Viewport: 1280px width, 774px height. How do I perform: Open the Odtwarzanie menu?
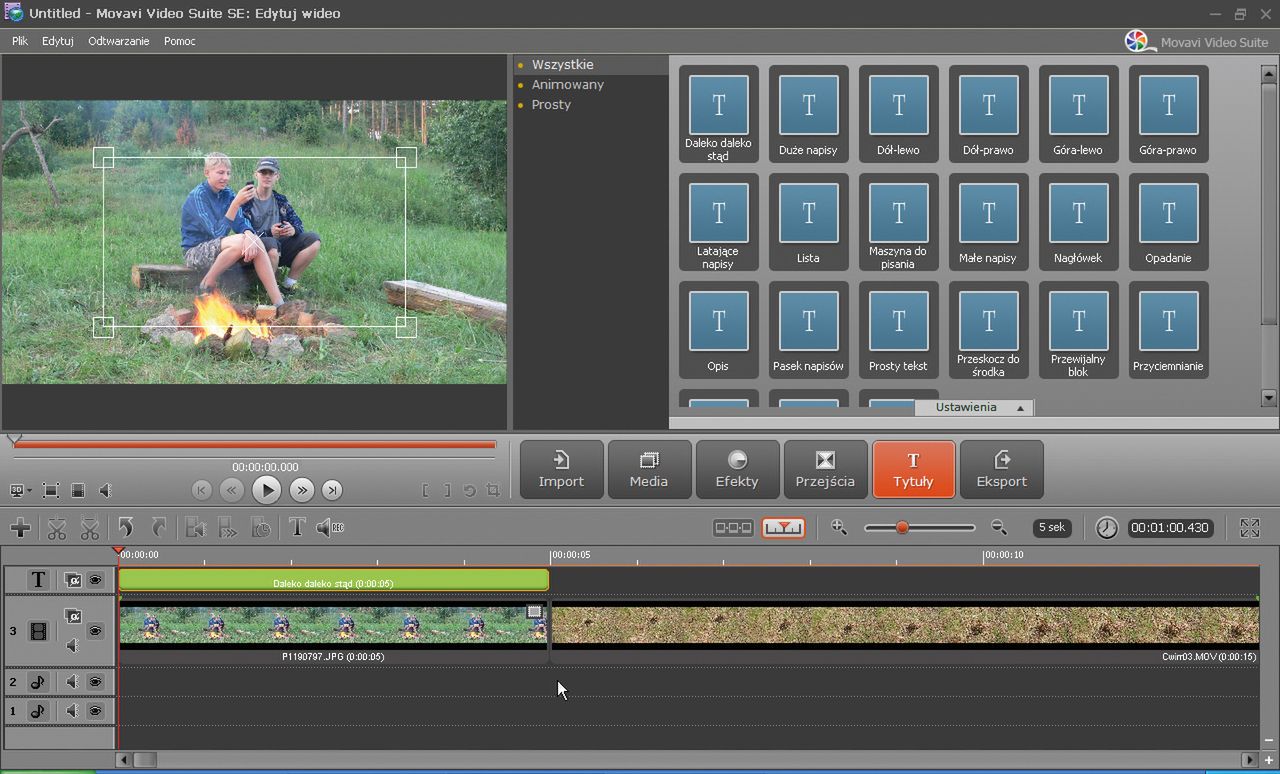(119, 41)
